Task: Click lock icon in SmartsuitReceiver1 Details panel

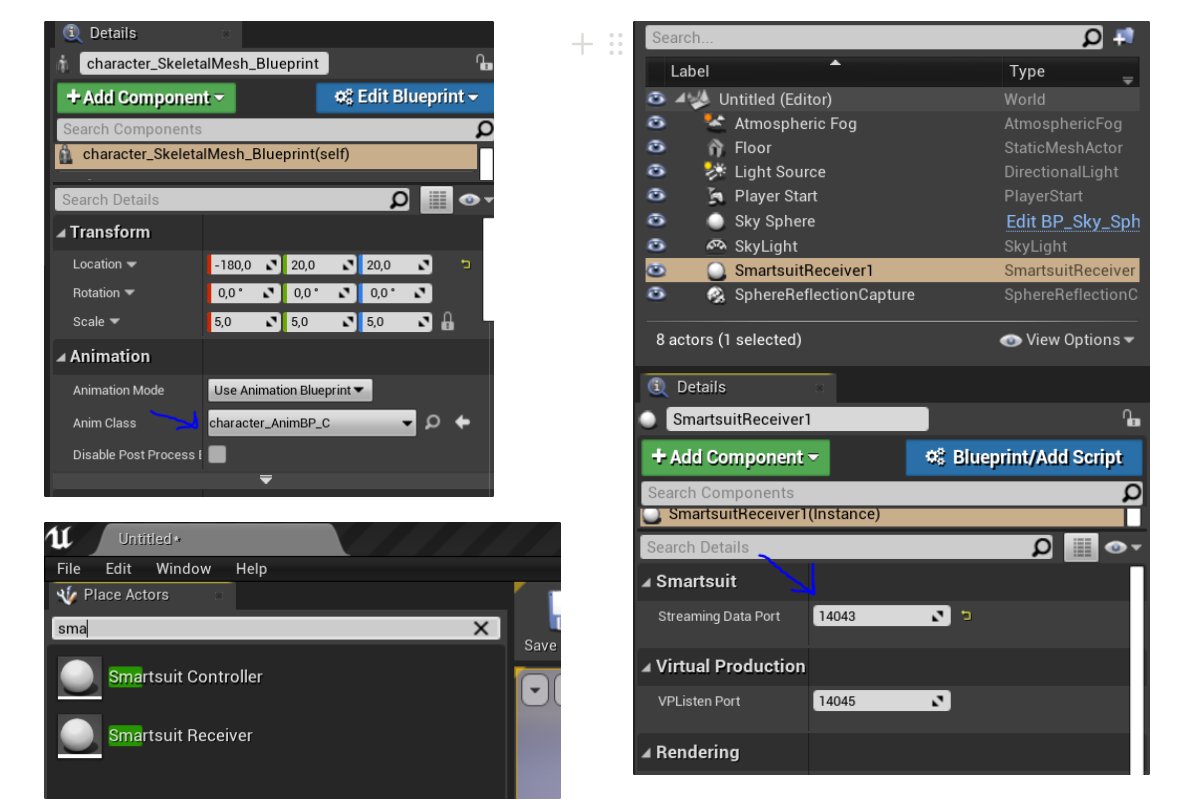Action: pyautogui.click(x=1131, y=418)
